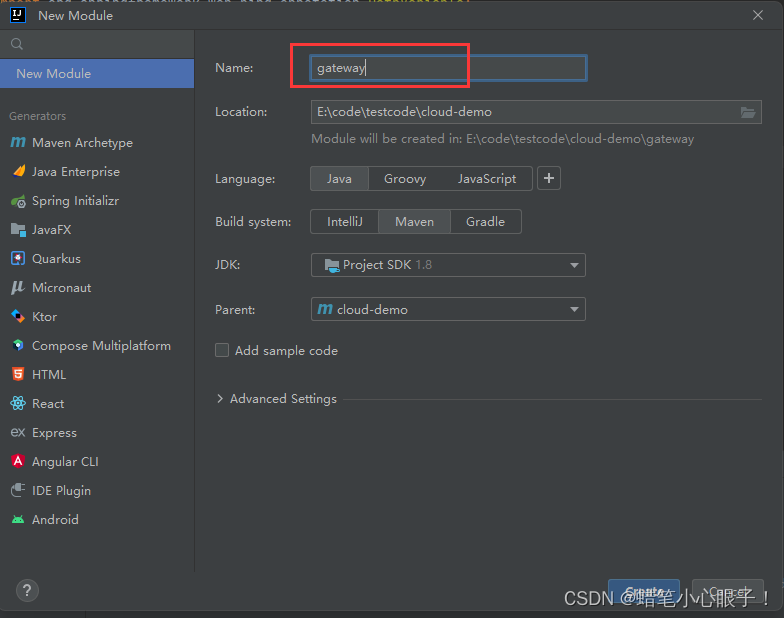Image resolution: width=784 pixels, height=618 pixels.
Task: Expand Advanced Settings section
Action: [220, 398]
